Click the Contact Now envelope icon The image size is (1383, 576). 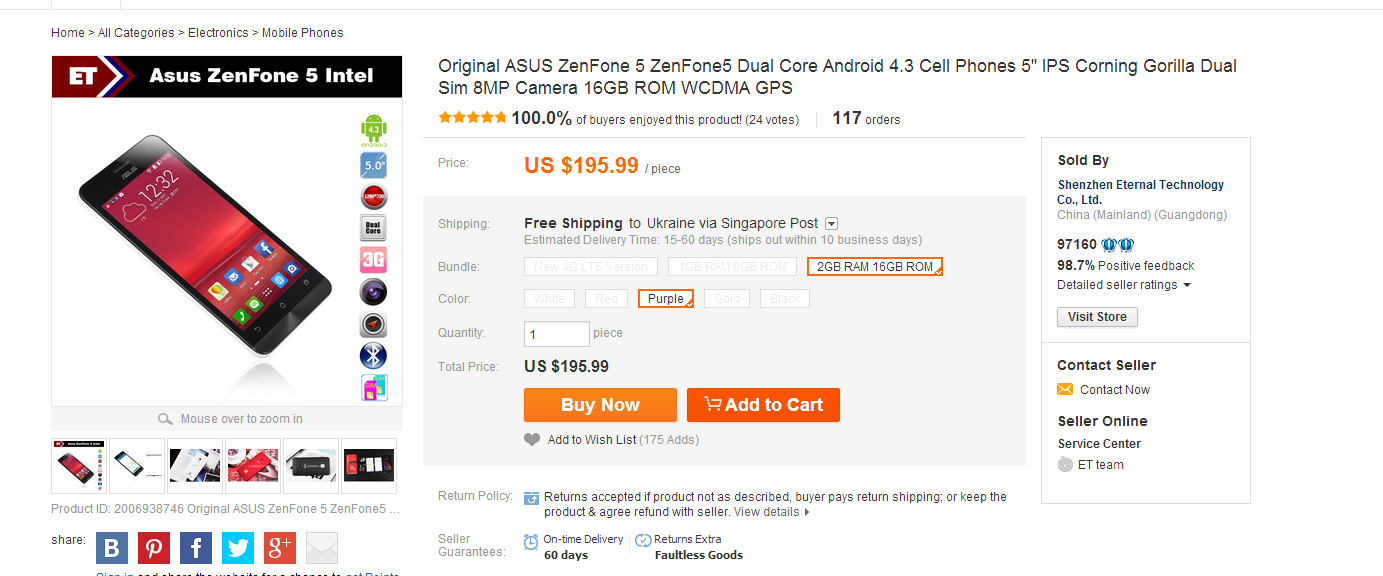(x=1065, y=390)
